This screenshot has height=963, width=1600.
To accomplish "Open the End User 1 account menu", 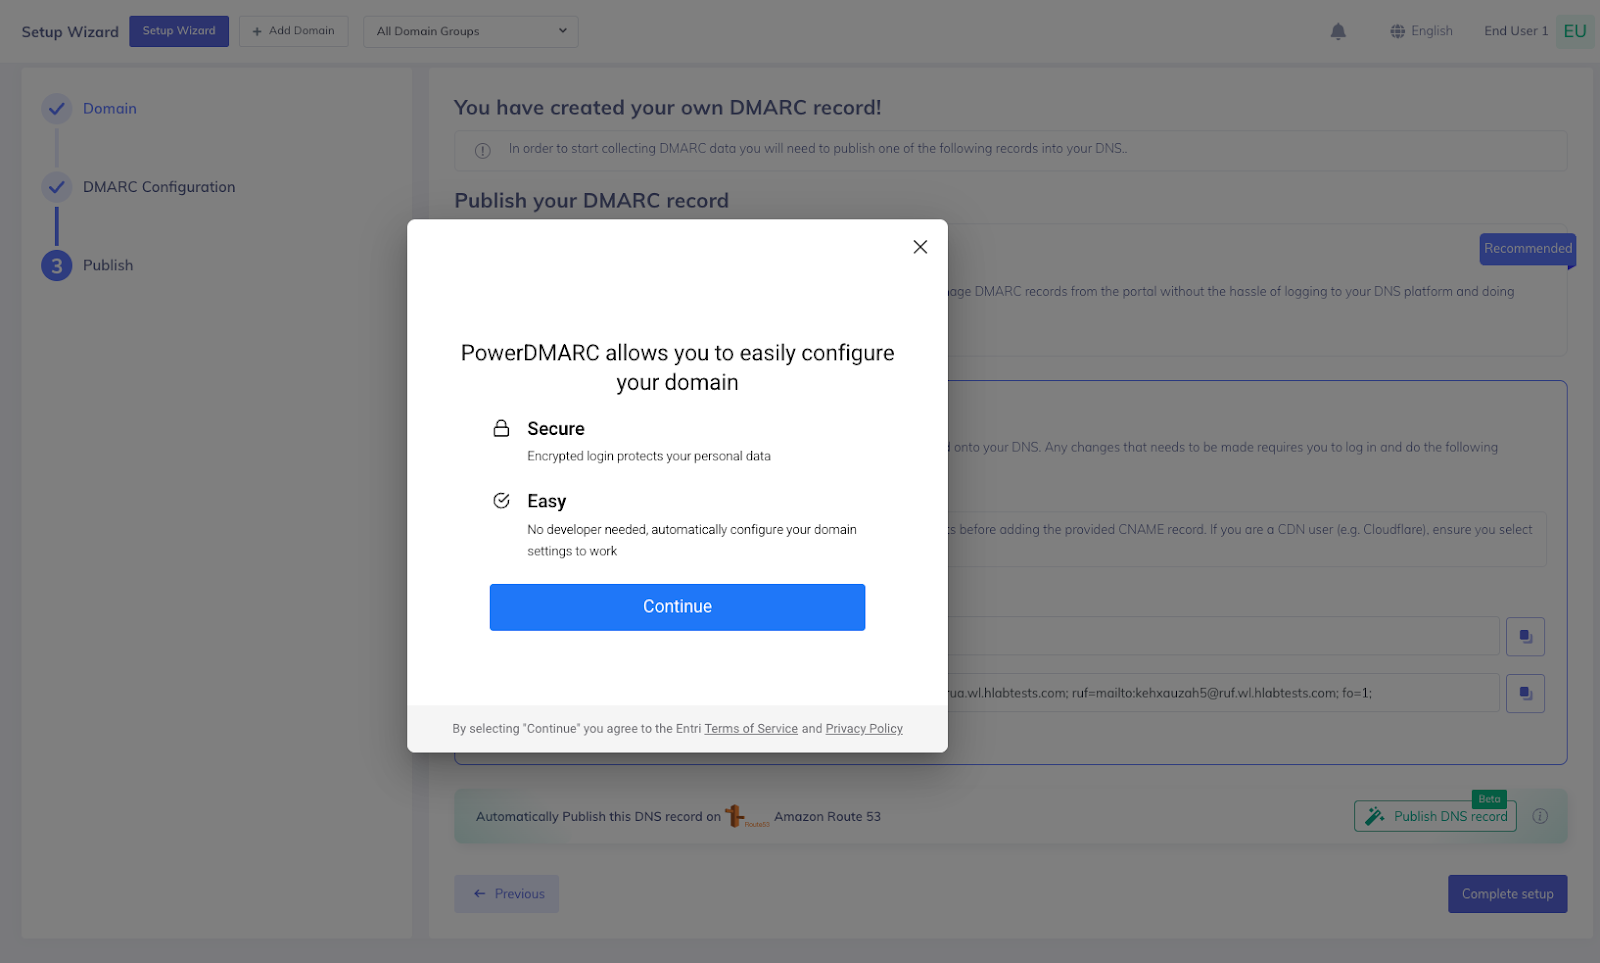I will [1516, 31].
